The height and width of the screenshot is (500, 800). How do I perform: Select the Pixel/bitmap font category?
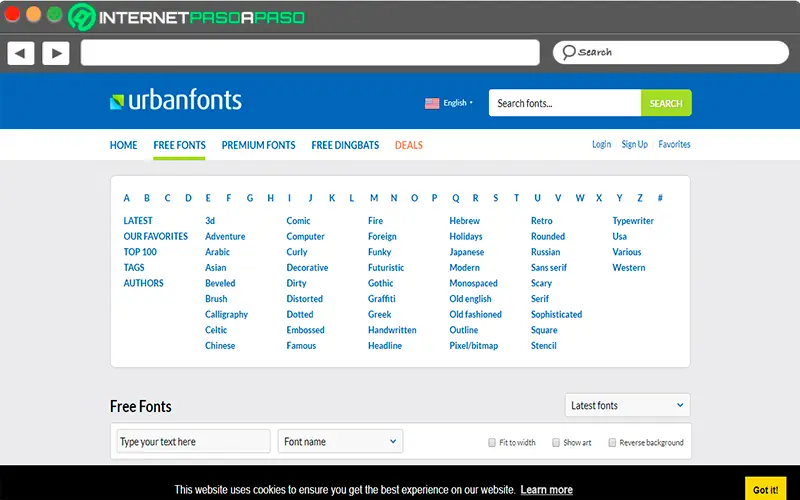tap(473, 345)
